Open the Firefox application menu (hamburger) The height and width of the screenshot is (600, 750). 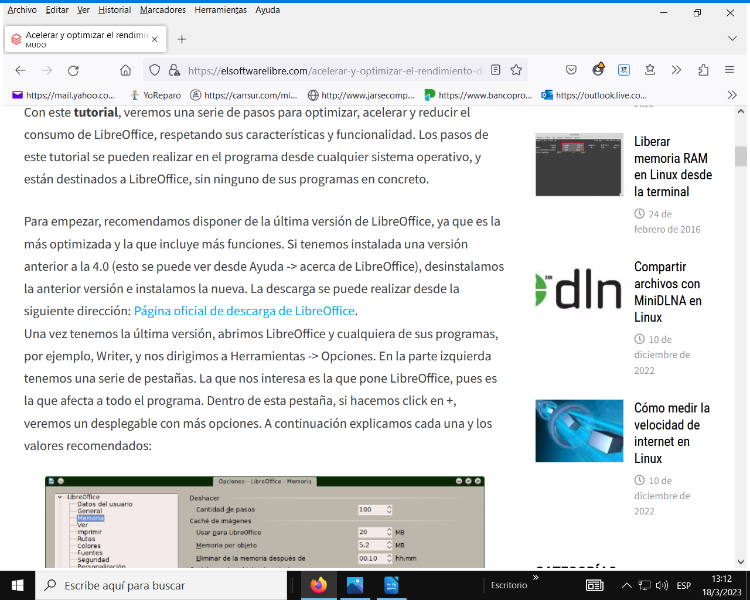tap(731, 70)
